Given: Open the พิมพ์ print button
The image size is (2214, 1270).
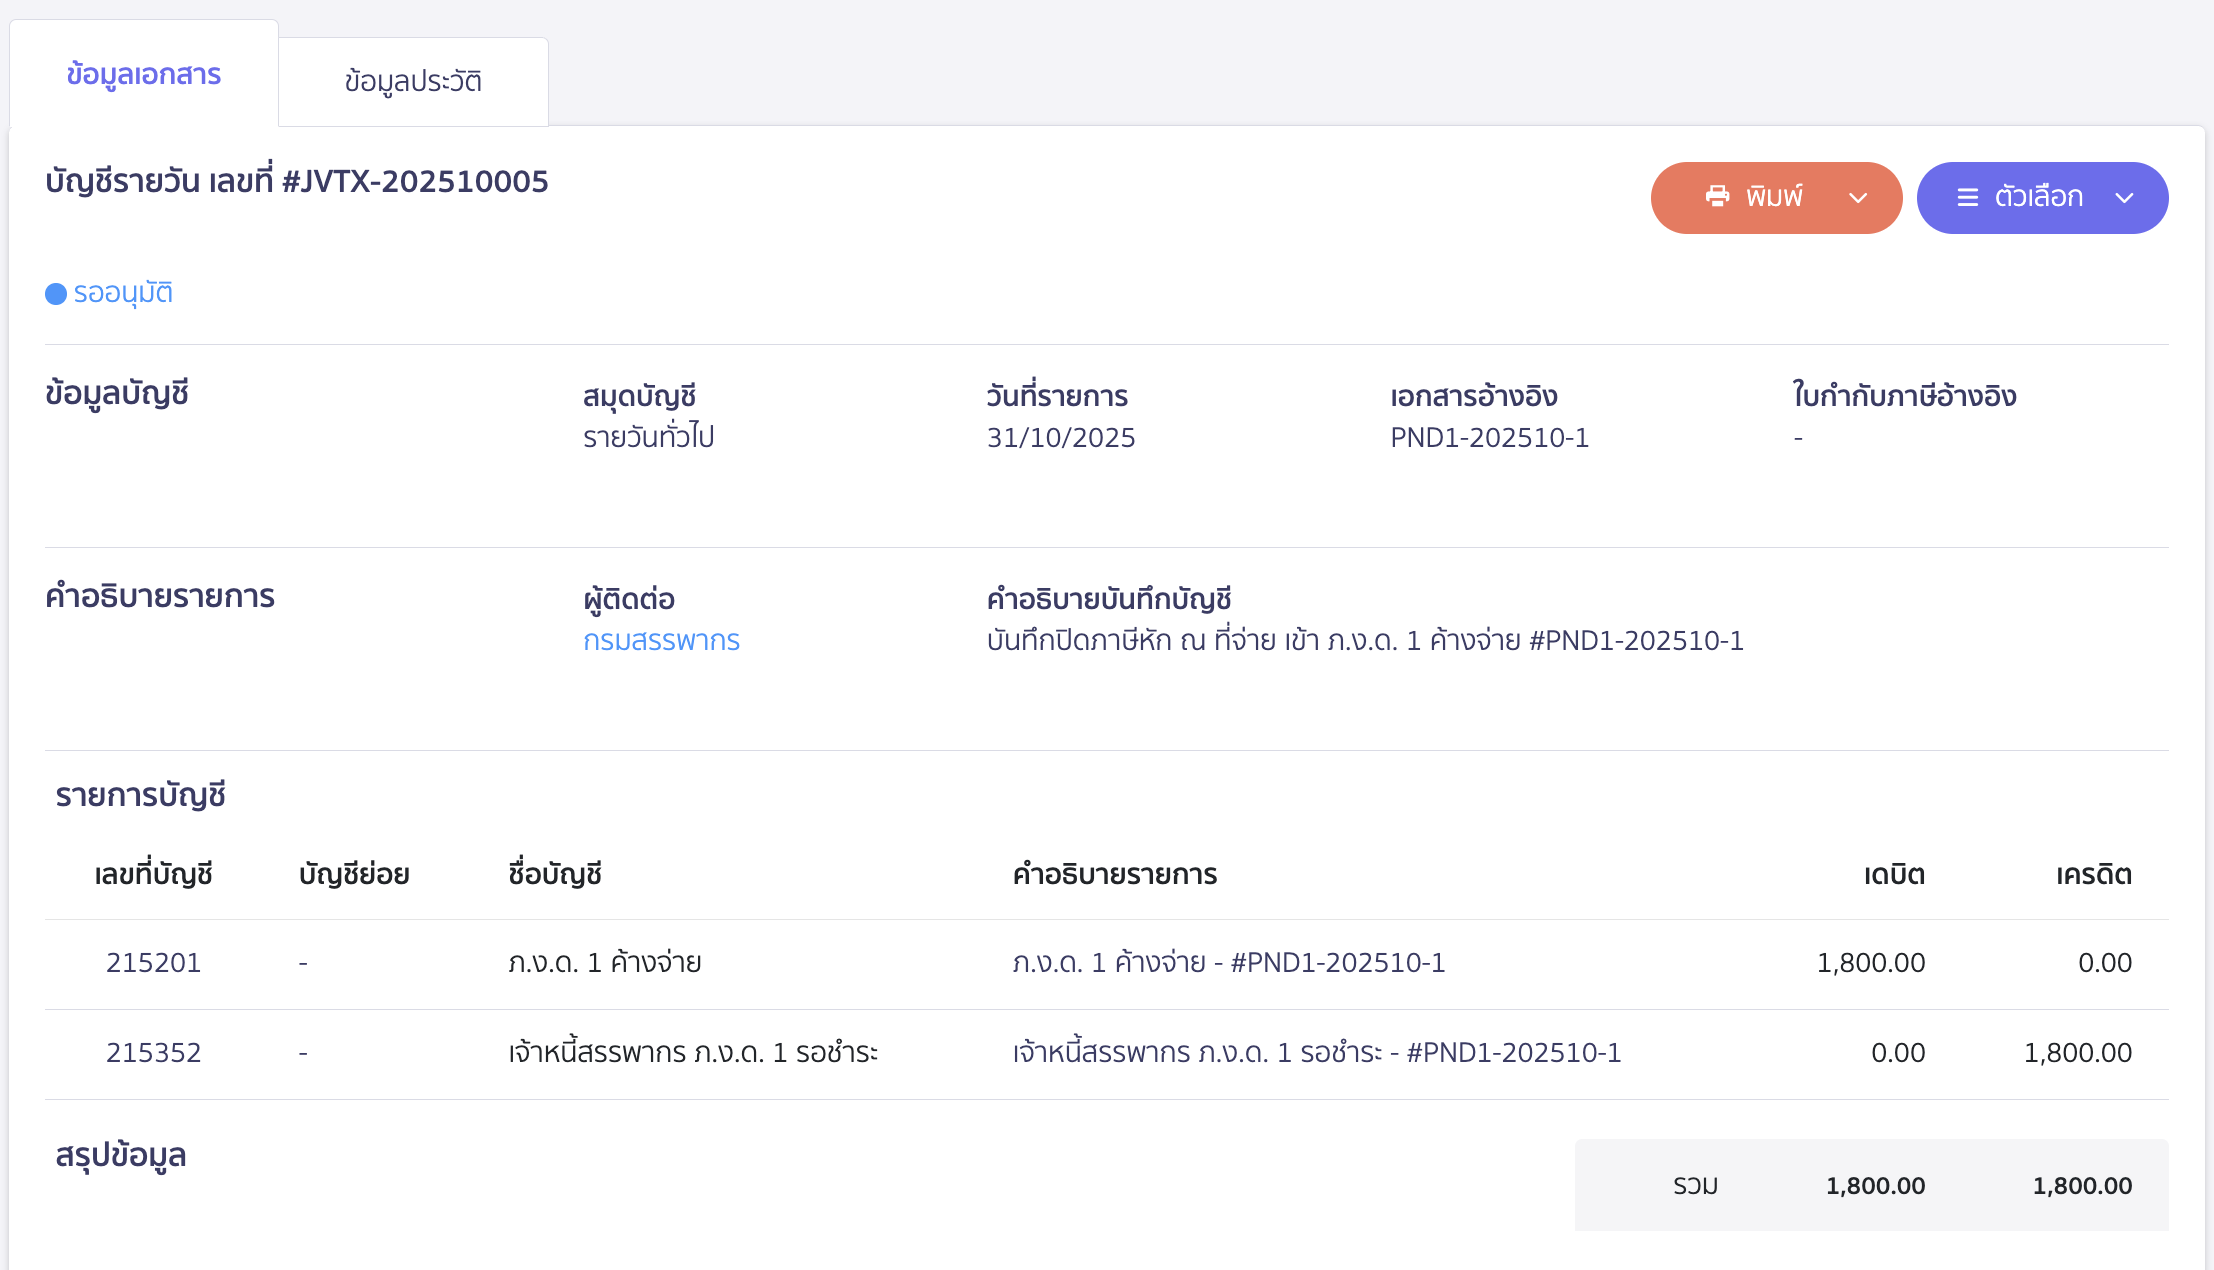Looking at the screenshot, I should click(x=1776, y=197).
